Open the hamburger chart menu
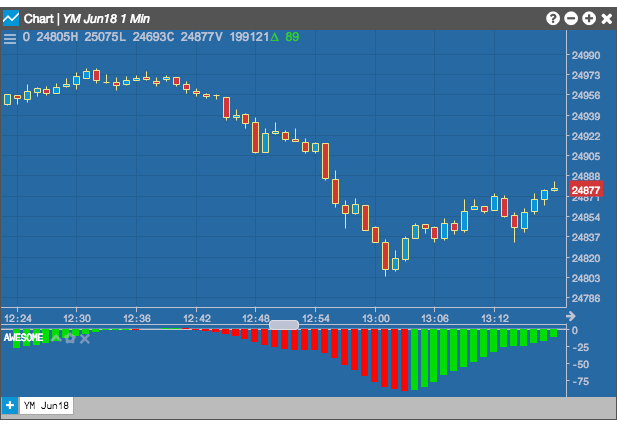The image size is (617, 426). point(10,38)
